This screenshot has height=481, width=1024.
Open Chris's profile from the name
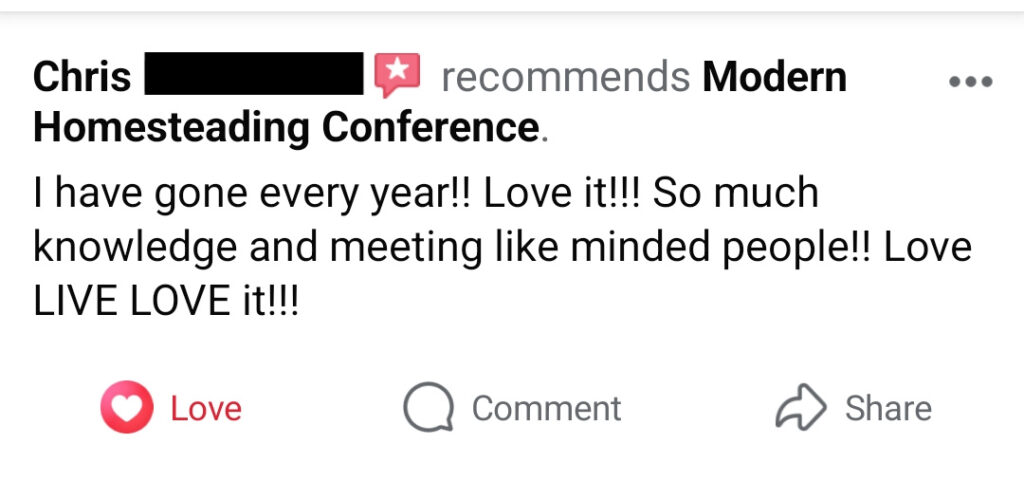coord(82,77)
